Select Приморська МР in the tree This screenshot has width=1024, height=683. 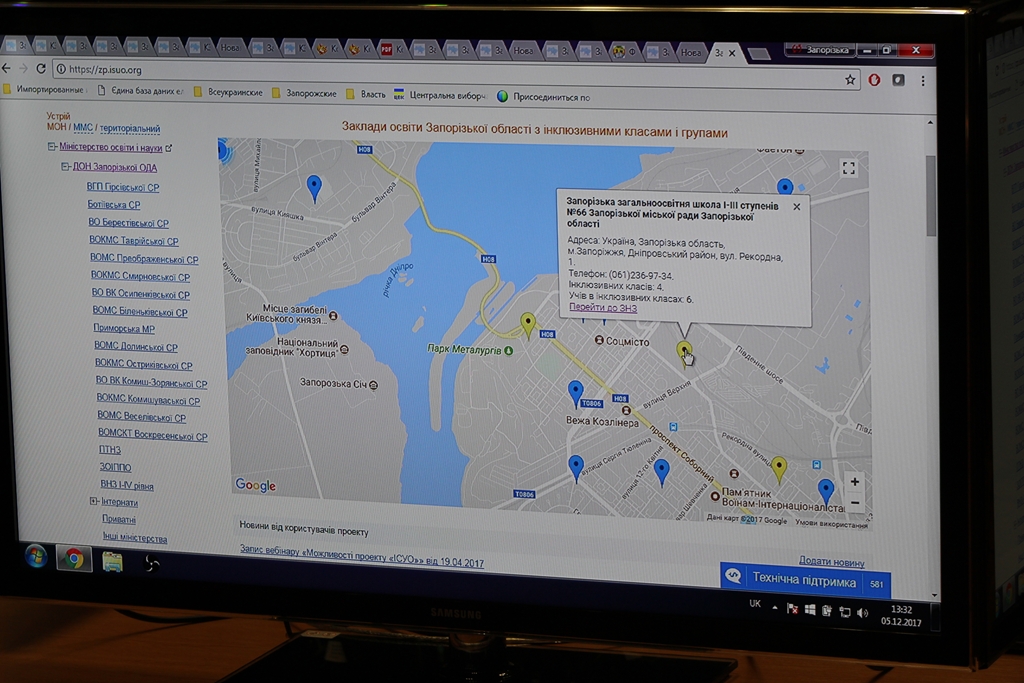[x=124, y=328]
